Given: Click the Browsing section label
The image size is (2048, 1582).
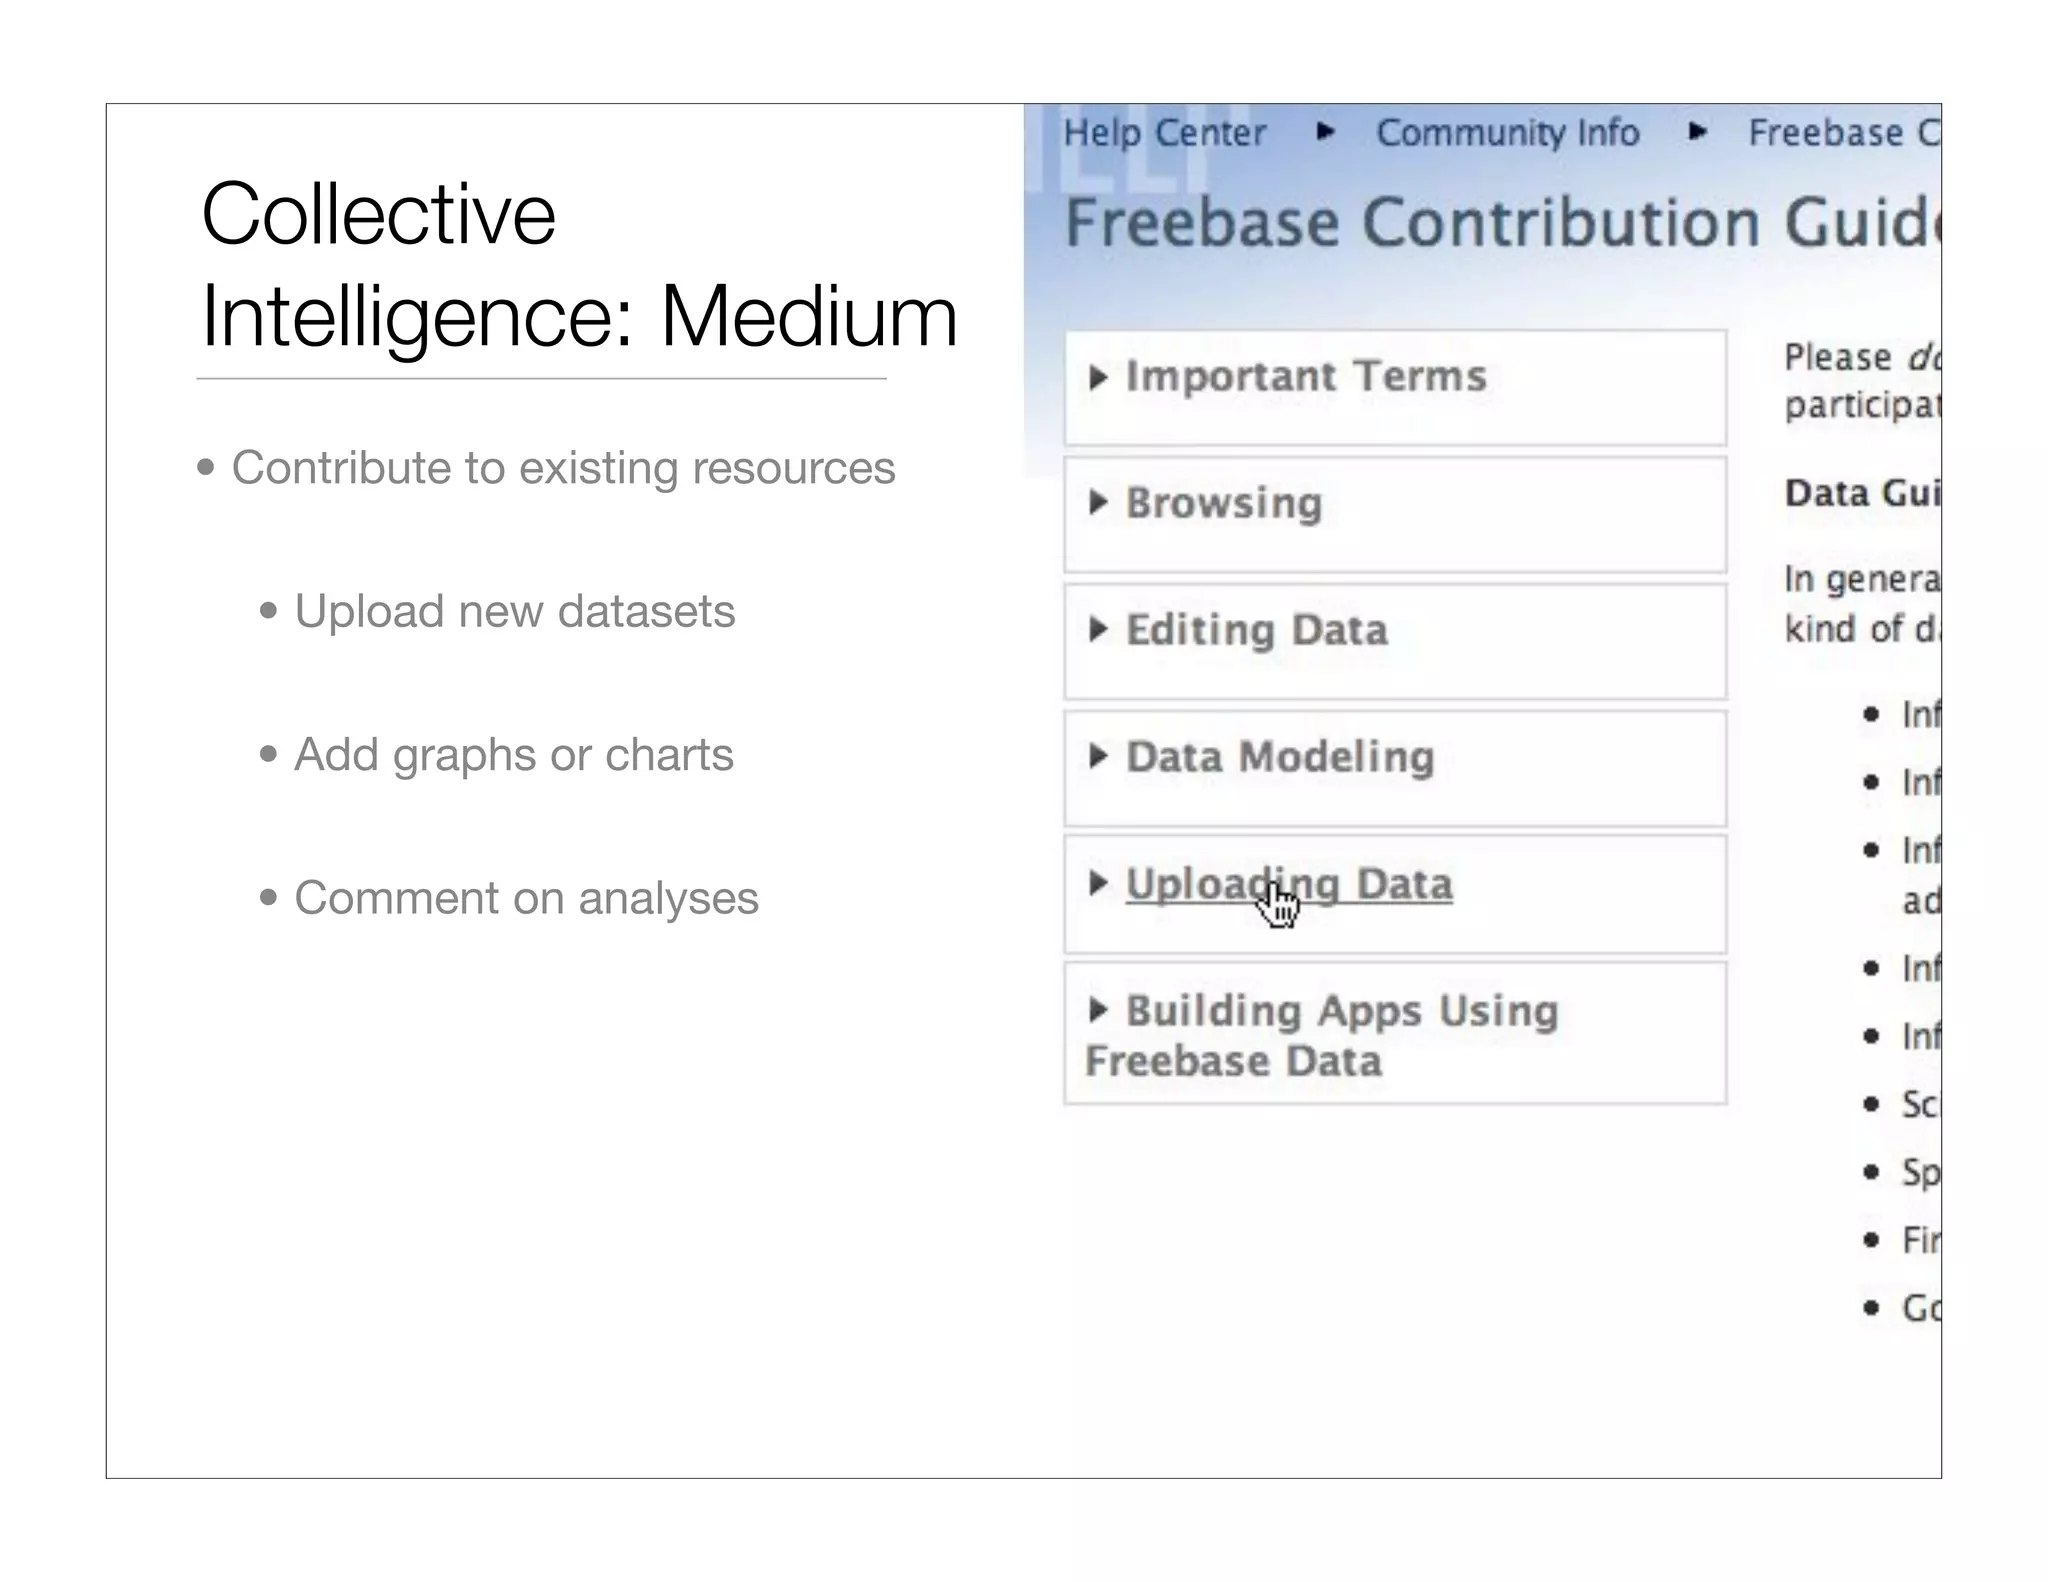Looking at the screenshot, I should click(x=1224, y=503).
